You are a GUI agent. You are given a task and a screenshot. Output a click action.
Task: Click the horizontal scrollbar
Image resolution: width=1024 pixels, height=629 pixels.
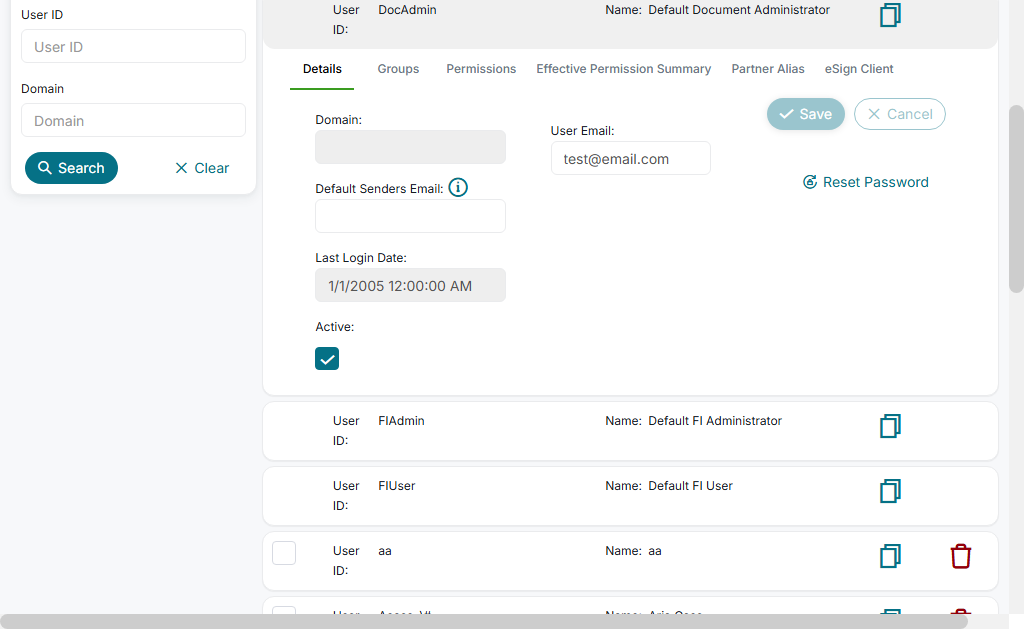(484, 621)
